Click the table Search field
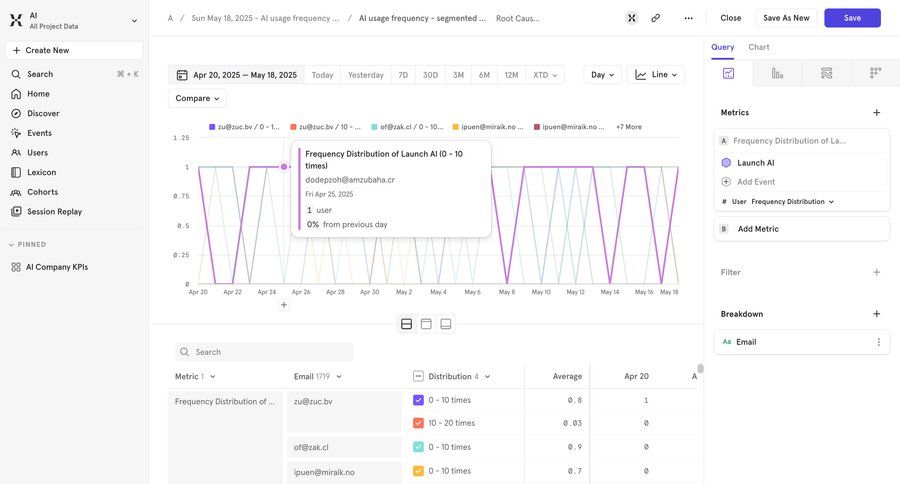Image resolution: width=900 pixels, height=484 pixels. click(264, 352)
